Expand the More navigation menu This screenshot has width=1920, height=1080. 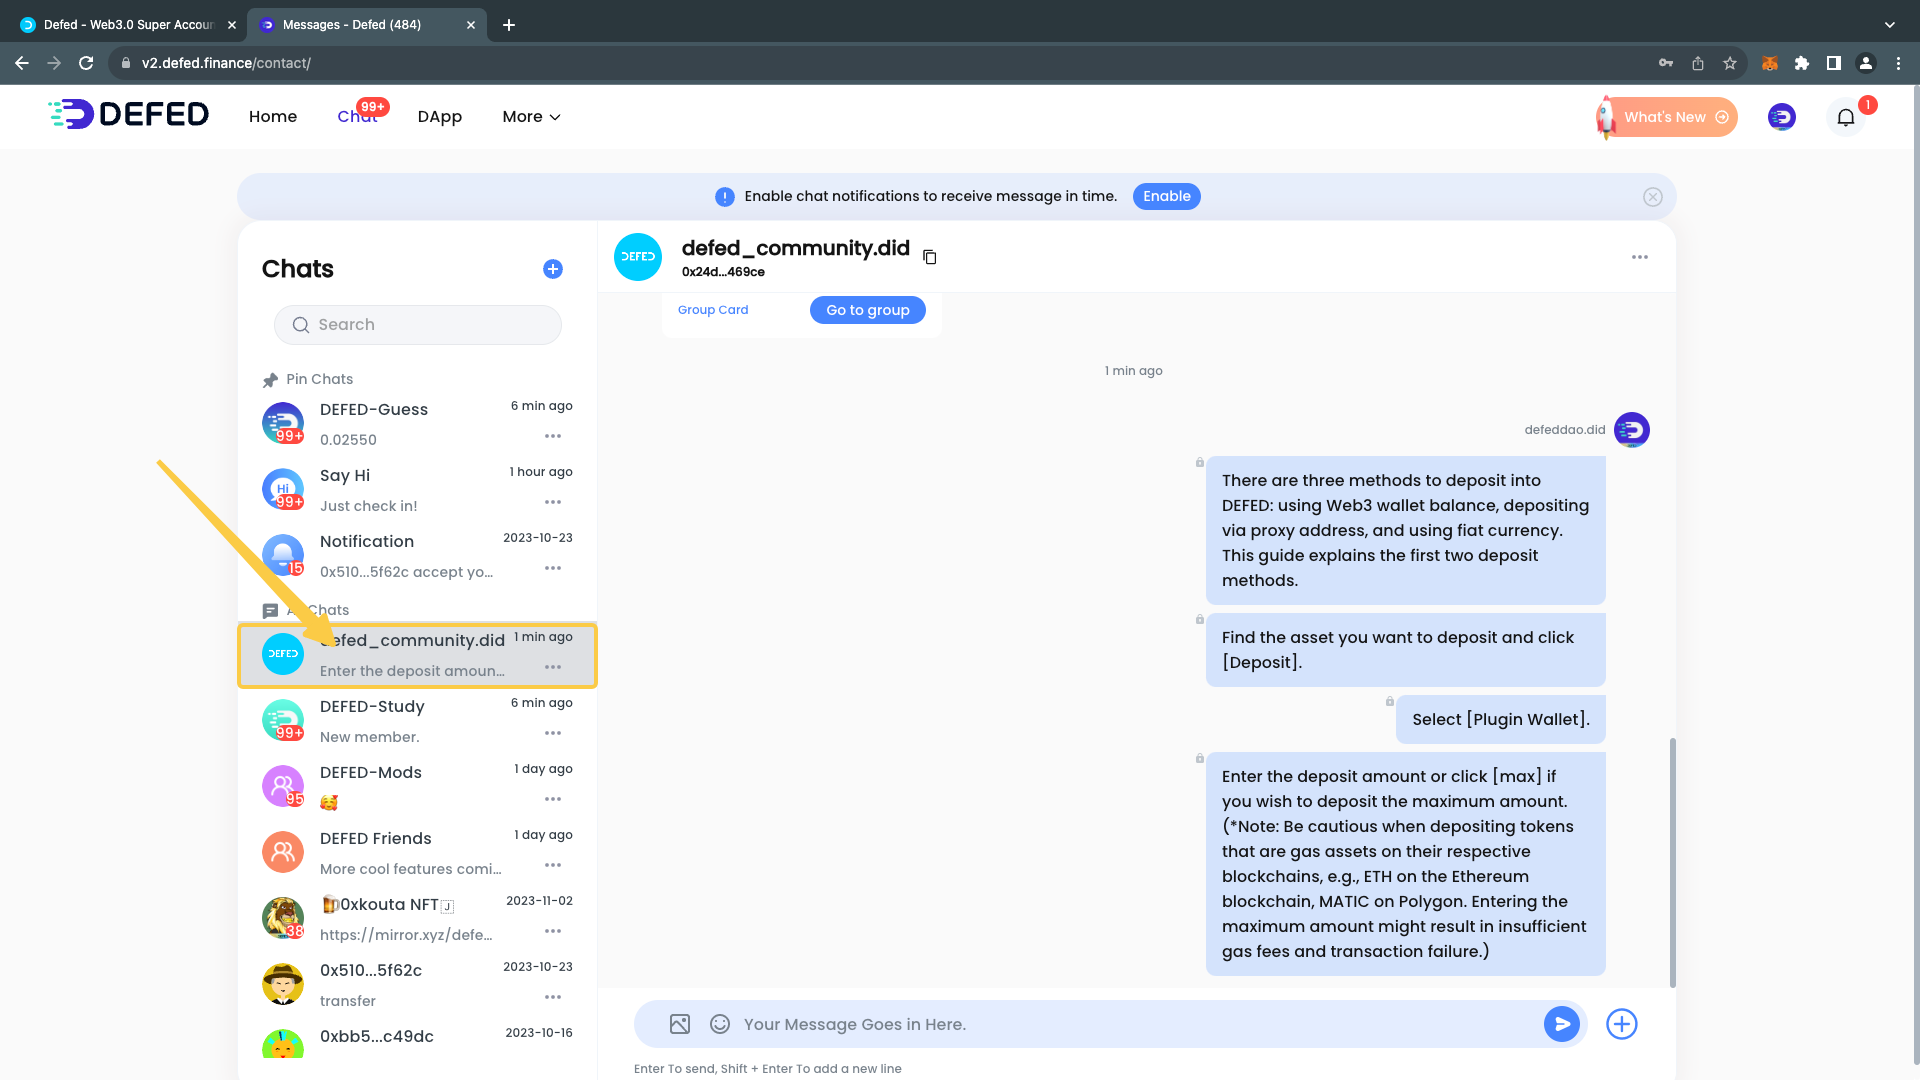point(531,117)
